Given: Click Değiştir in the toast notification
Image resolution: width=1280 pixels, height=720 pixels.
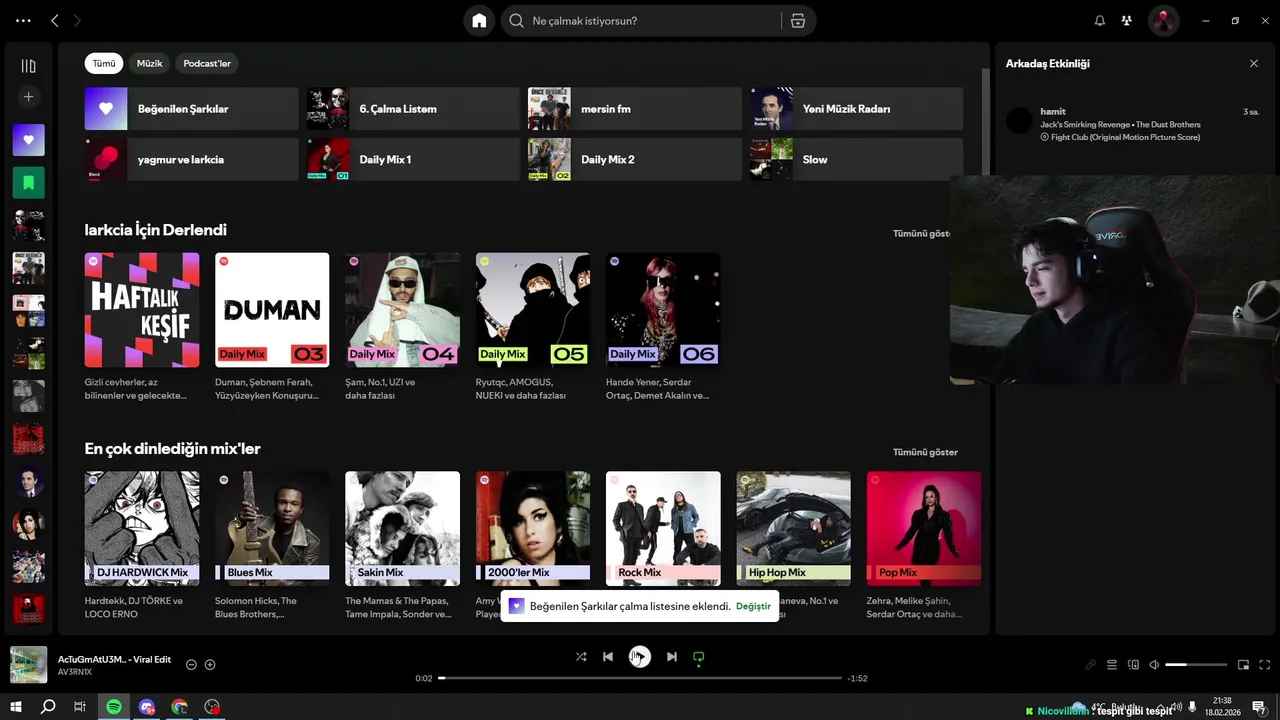Looking at the screenshot, I should 753,606.
